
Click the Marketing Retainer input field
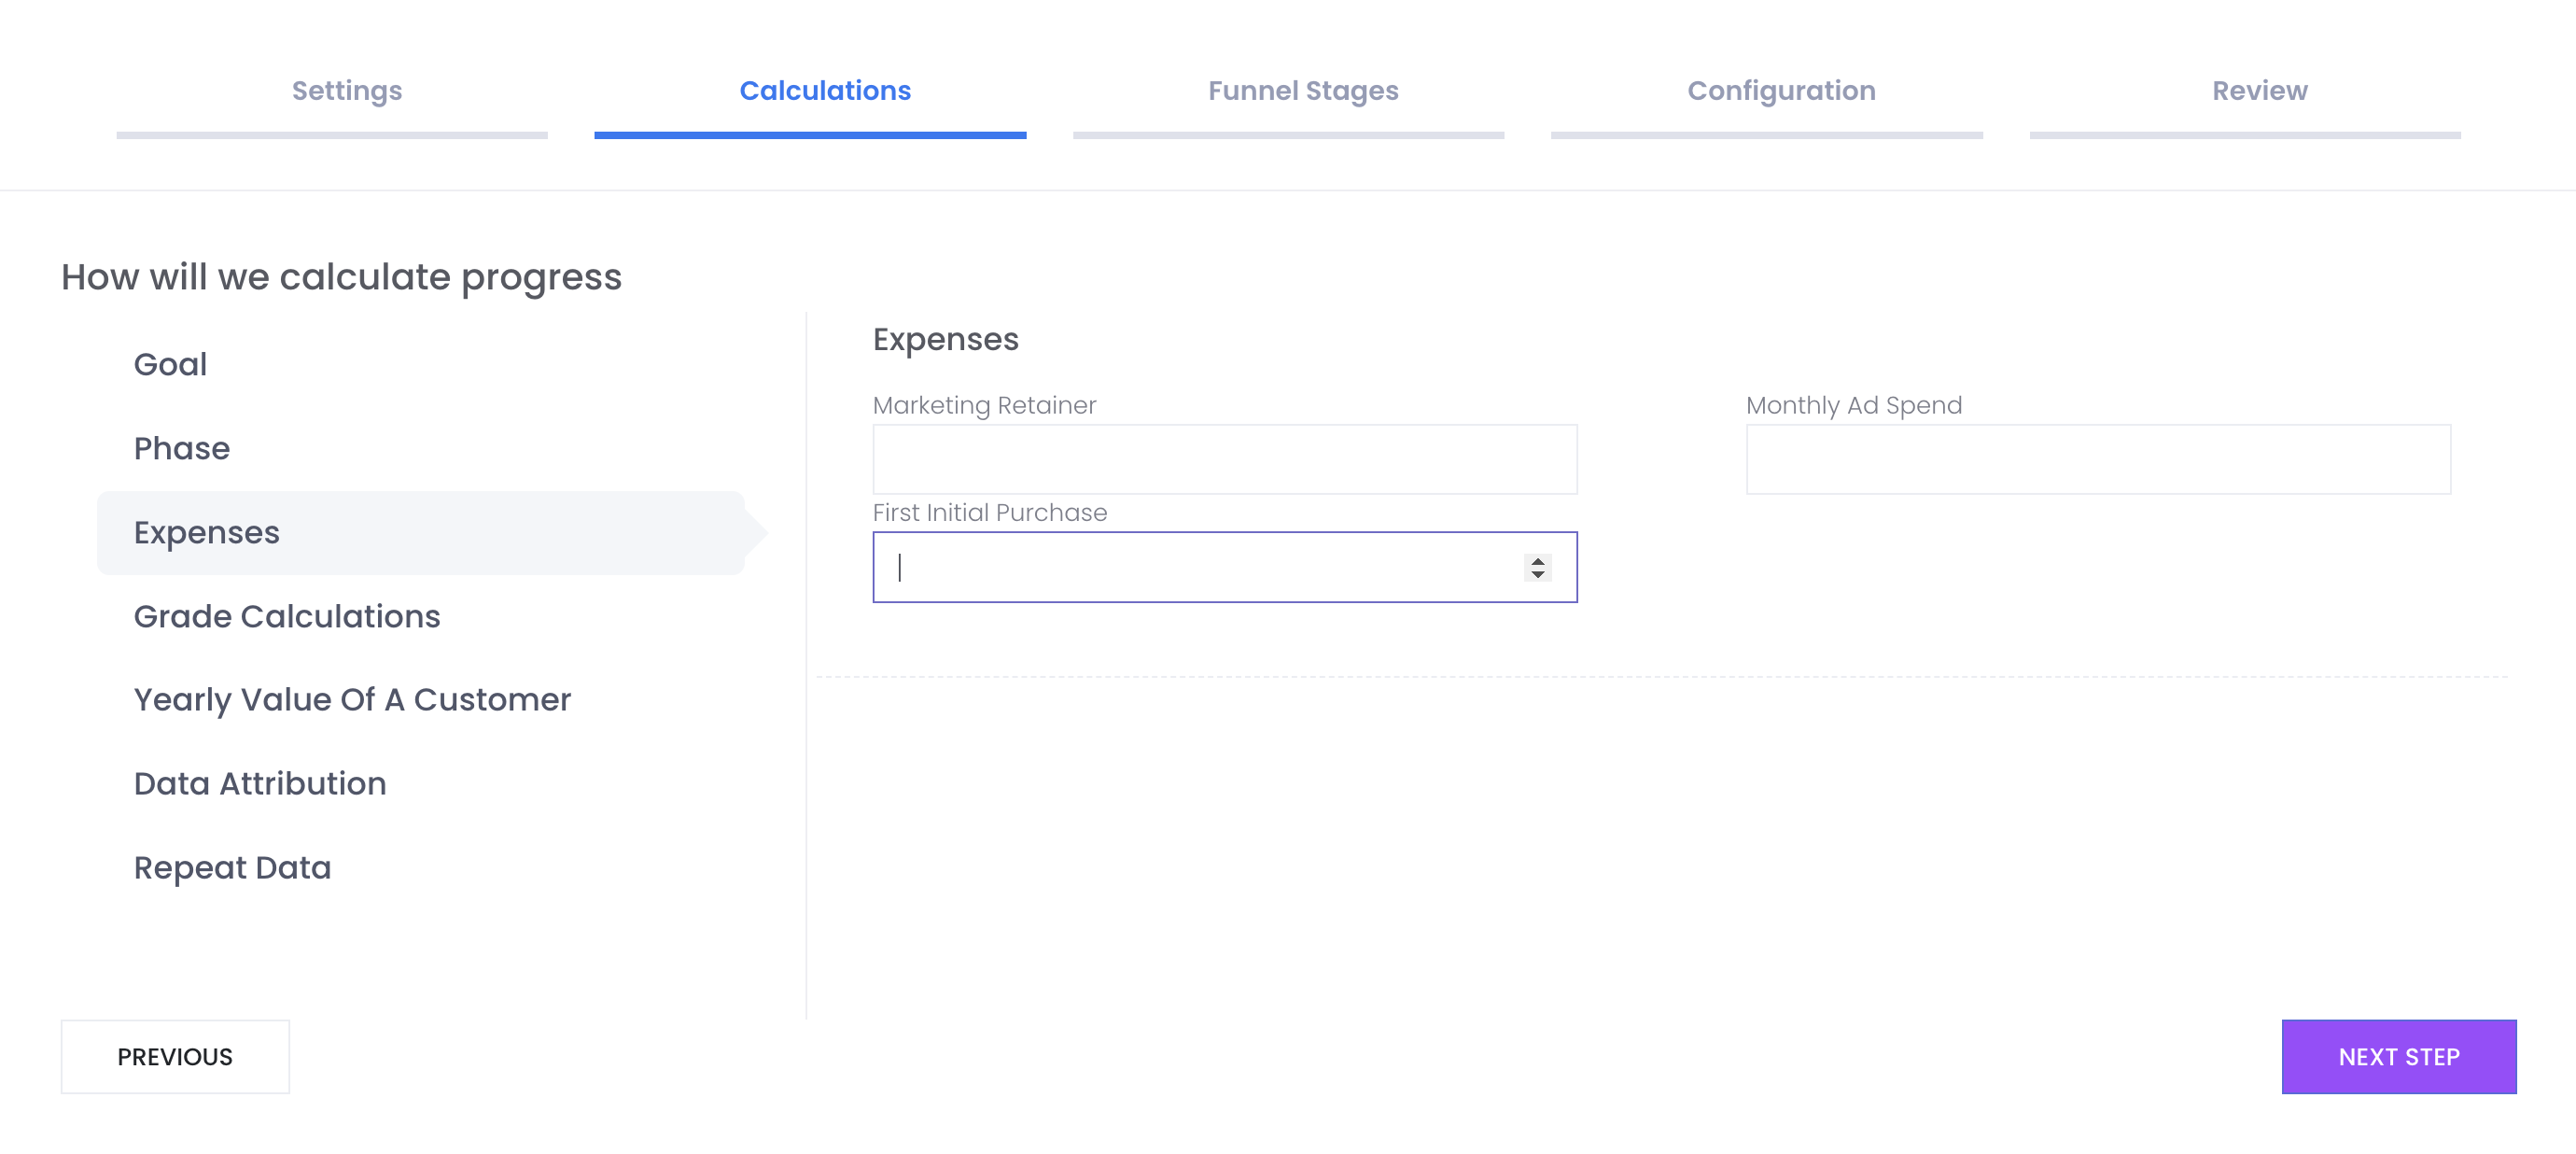coord(1224,459)
